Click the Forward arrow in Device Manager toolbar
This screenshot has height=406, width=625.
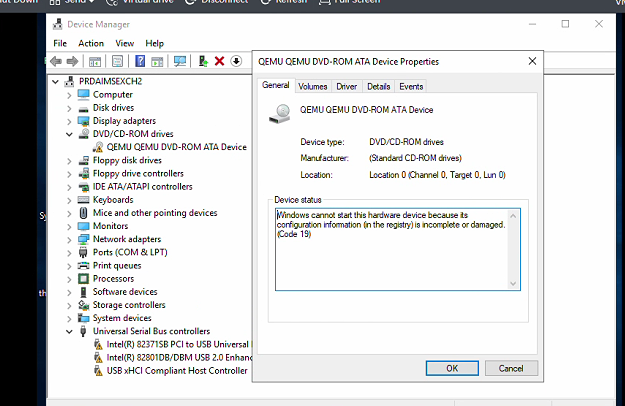(72, 61)
